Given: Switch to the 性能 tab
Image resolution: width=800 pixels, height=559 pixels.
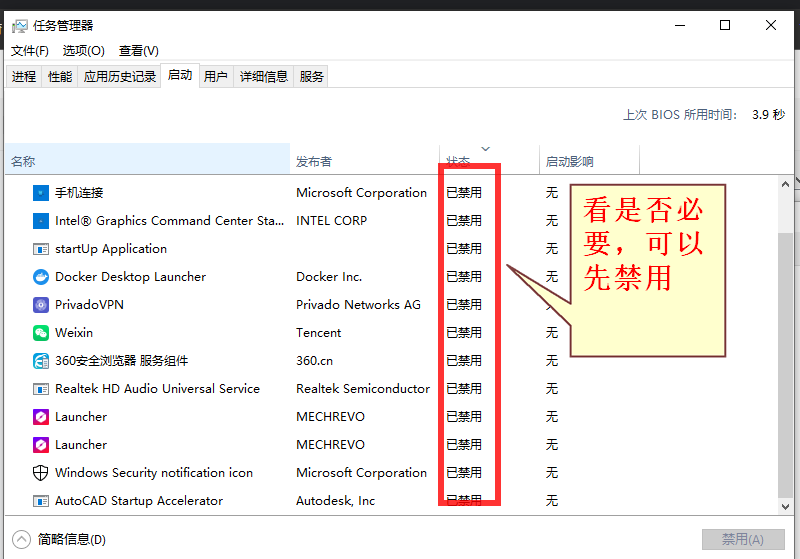Looking at the screenshot, I should click(60, 77).
